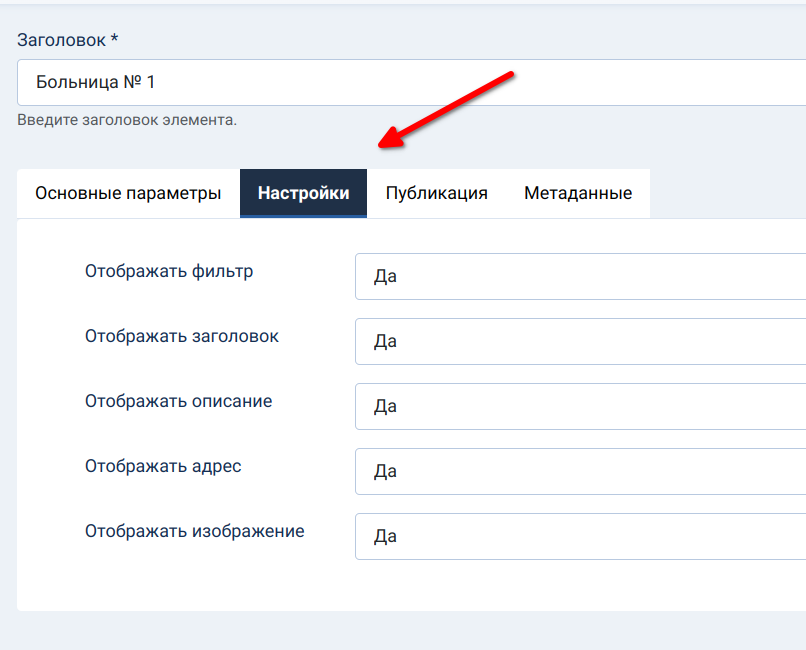Click the hint text Введите заголовок элемента
The image size is (806, 650).
[127, 120]
